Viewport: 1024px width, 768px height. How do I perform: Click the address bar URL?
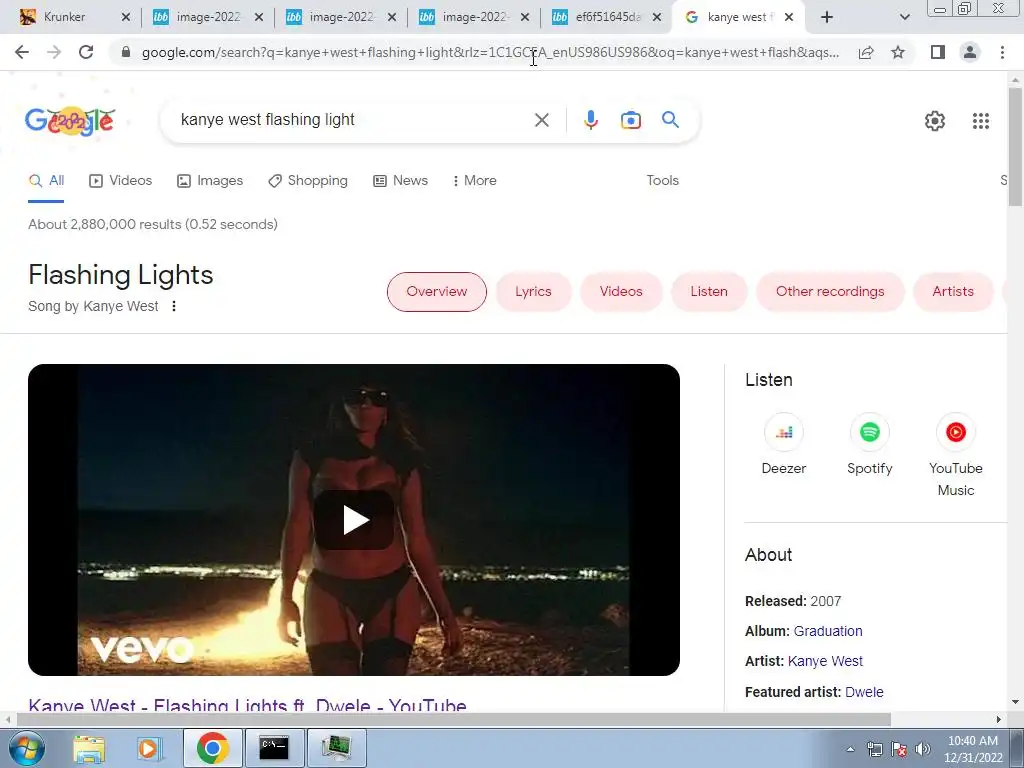[x=490, y=52]
